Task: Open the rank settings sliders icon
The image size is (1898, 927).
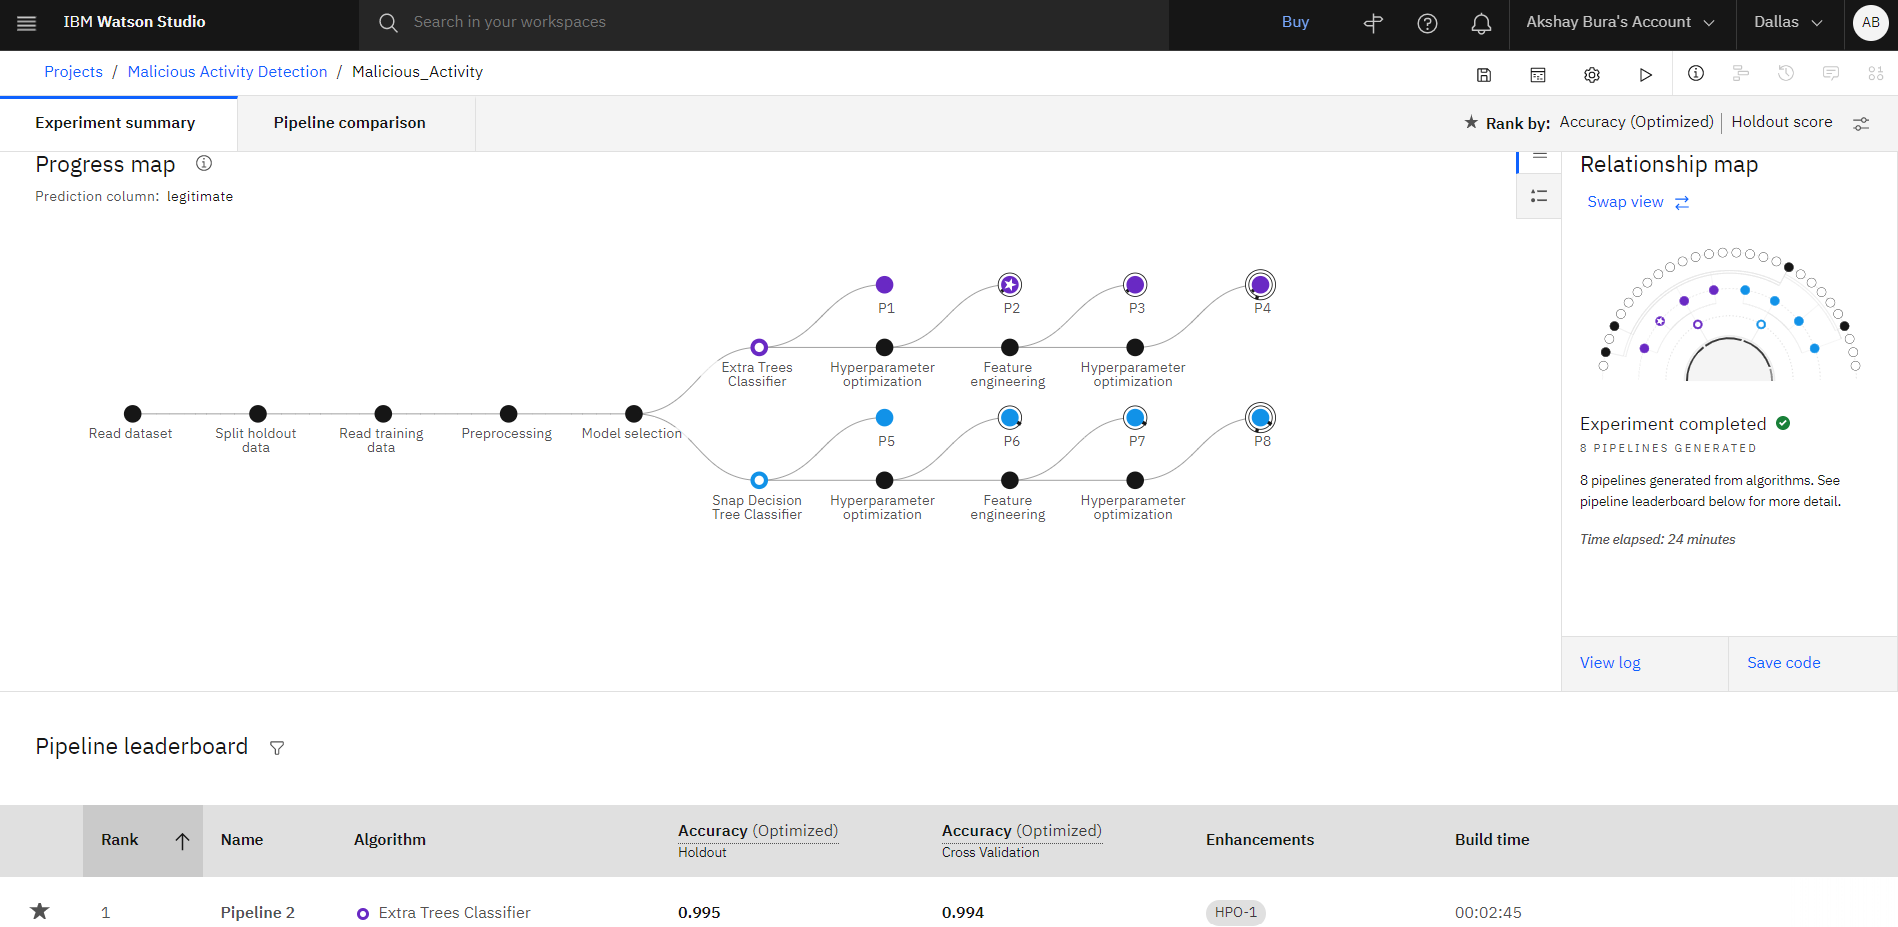Action: point(1861,122)
